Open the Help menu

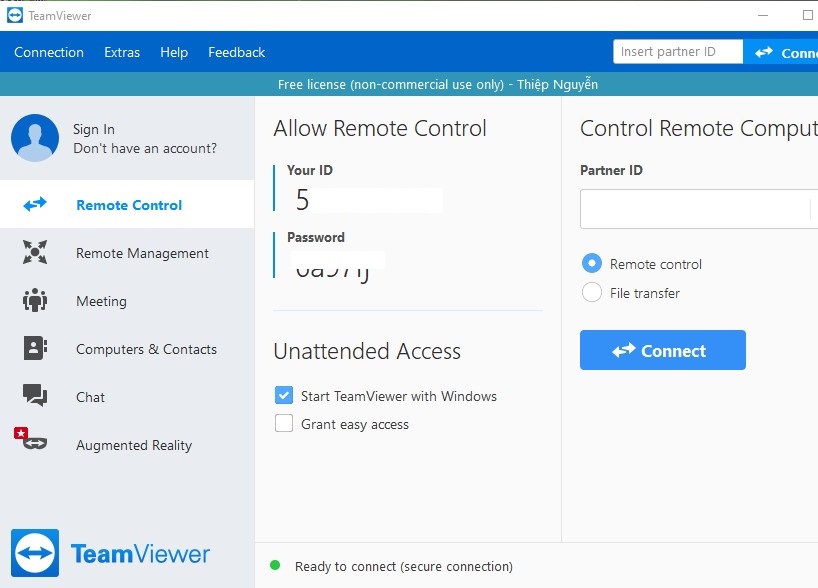[174, 52]
